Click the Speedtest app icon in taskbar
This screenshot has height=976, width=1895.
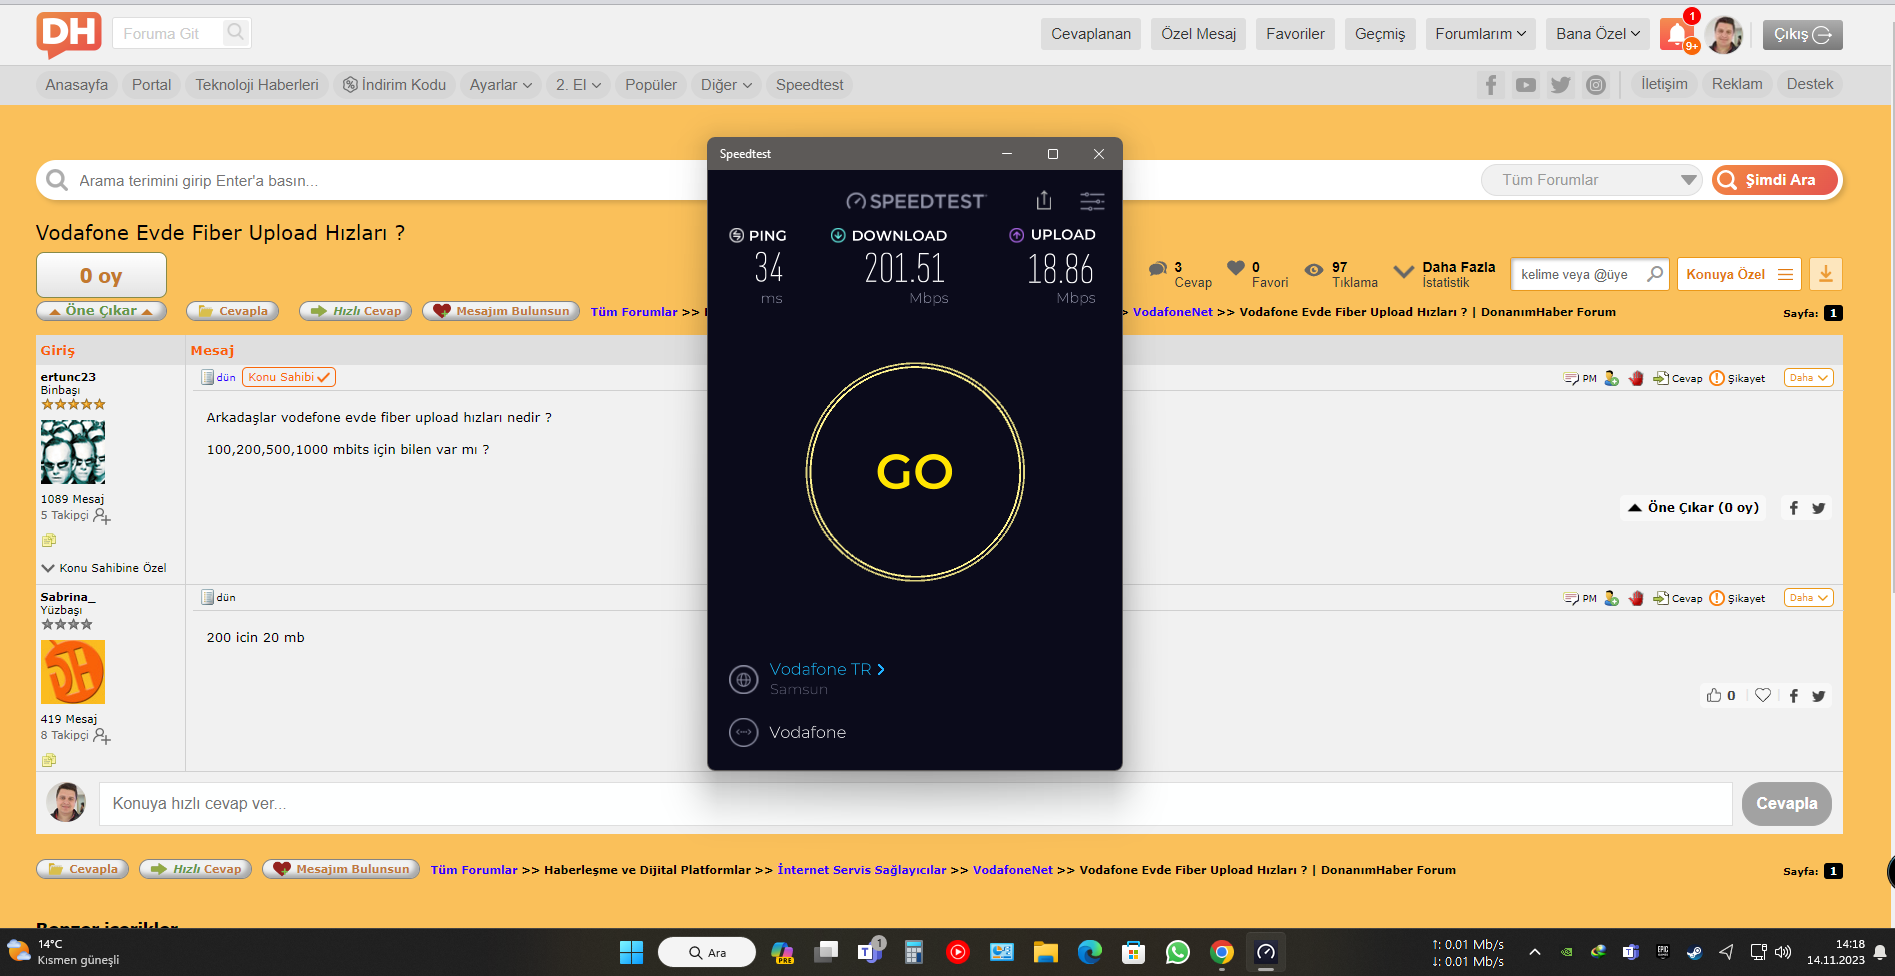click(1265, 952)
